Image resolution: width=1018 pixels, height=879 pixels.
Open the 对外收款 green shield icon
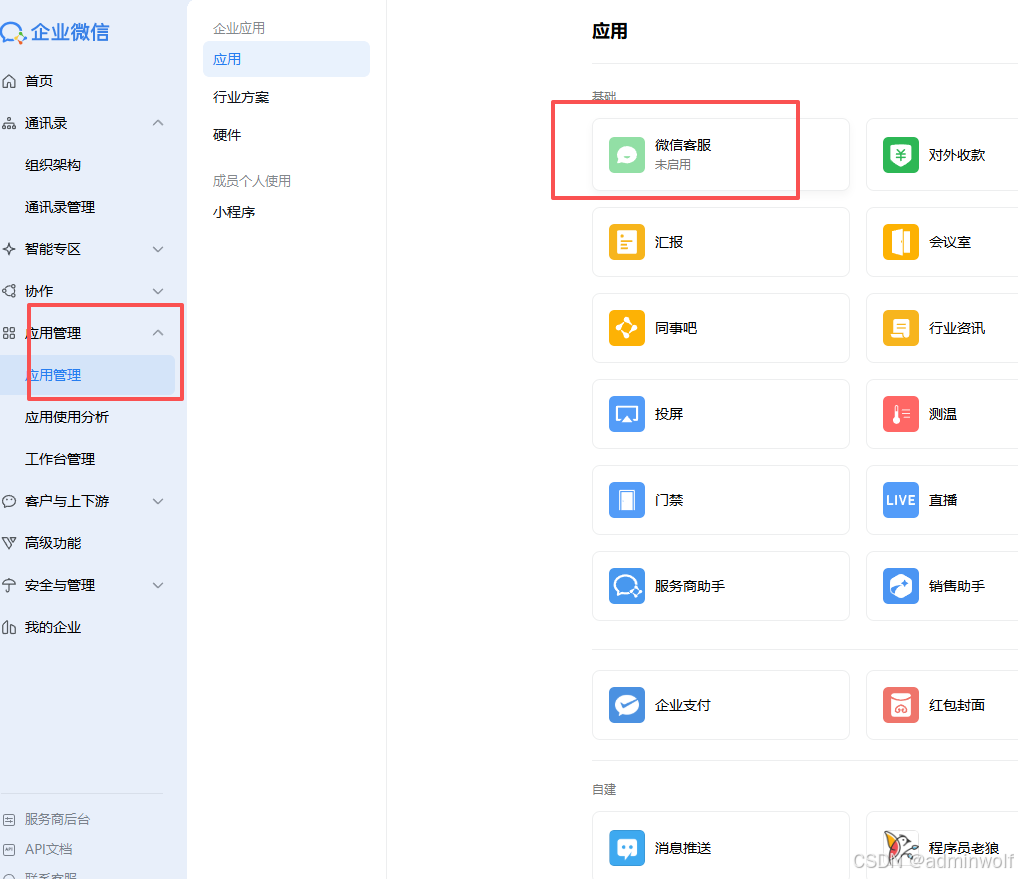click(x=900, y=155)
